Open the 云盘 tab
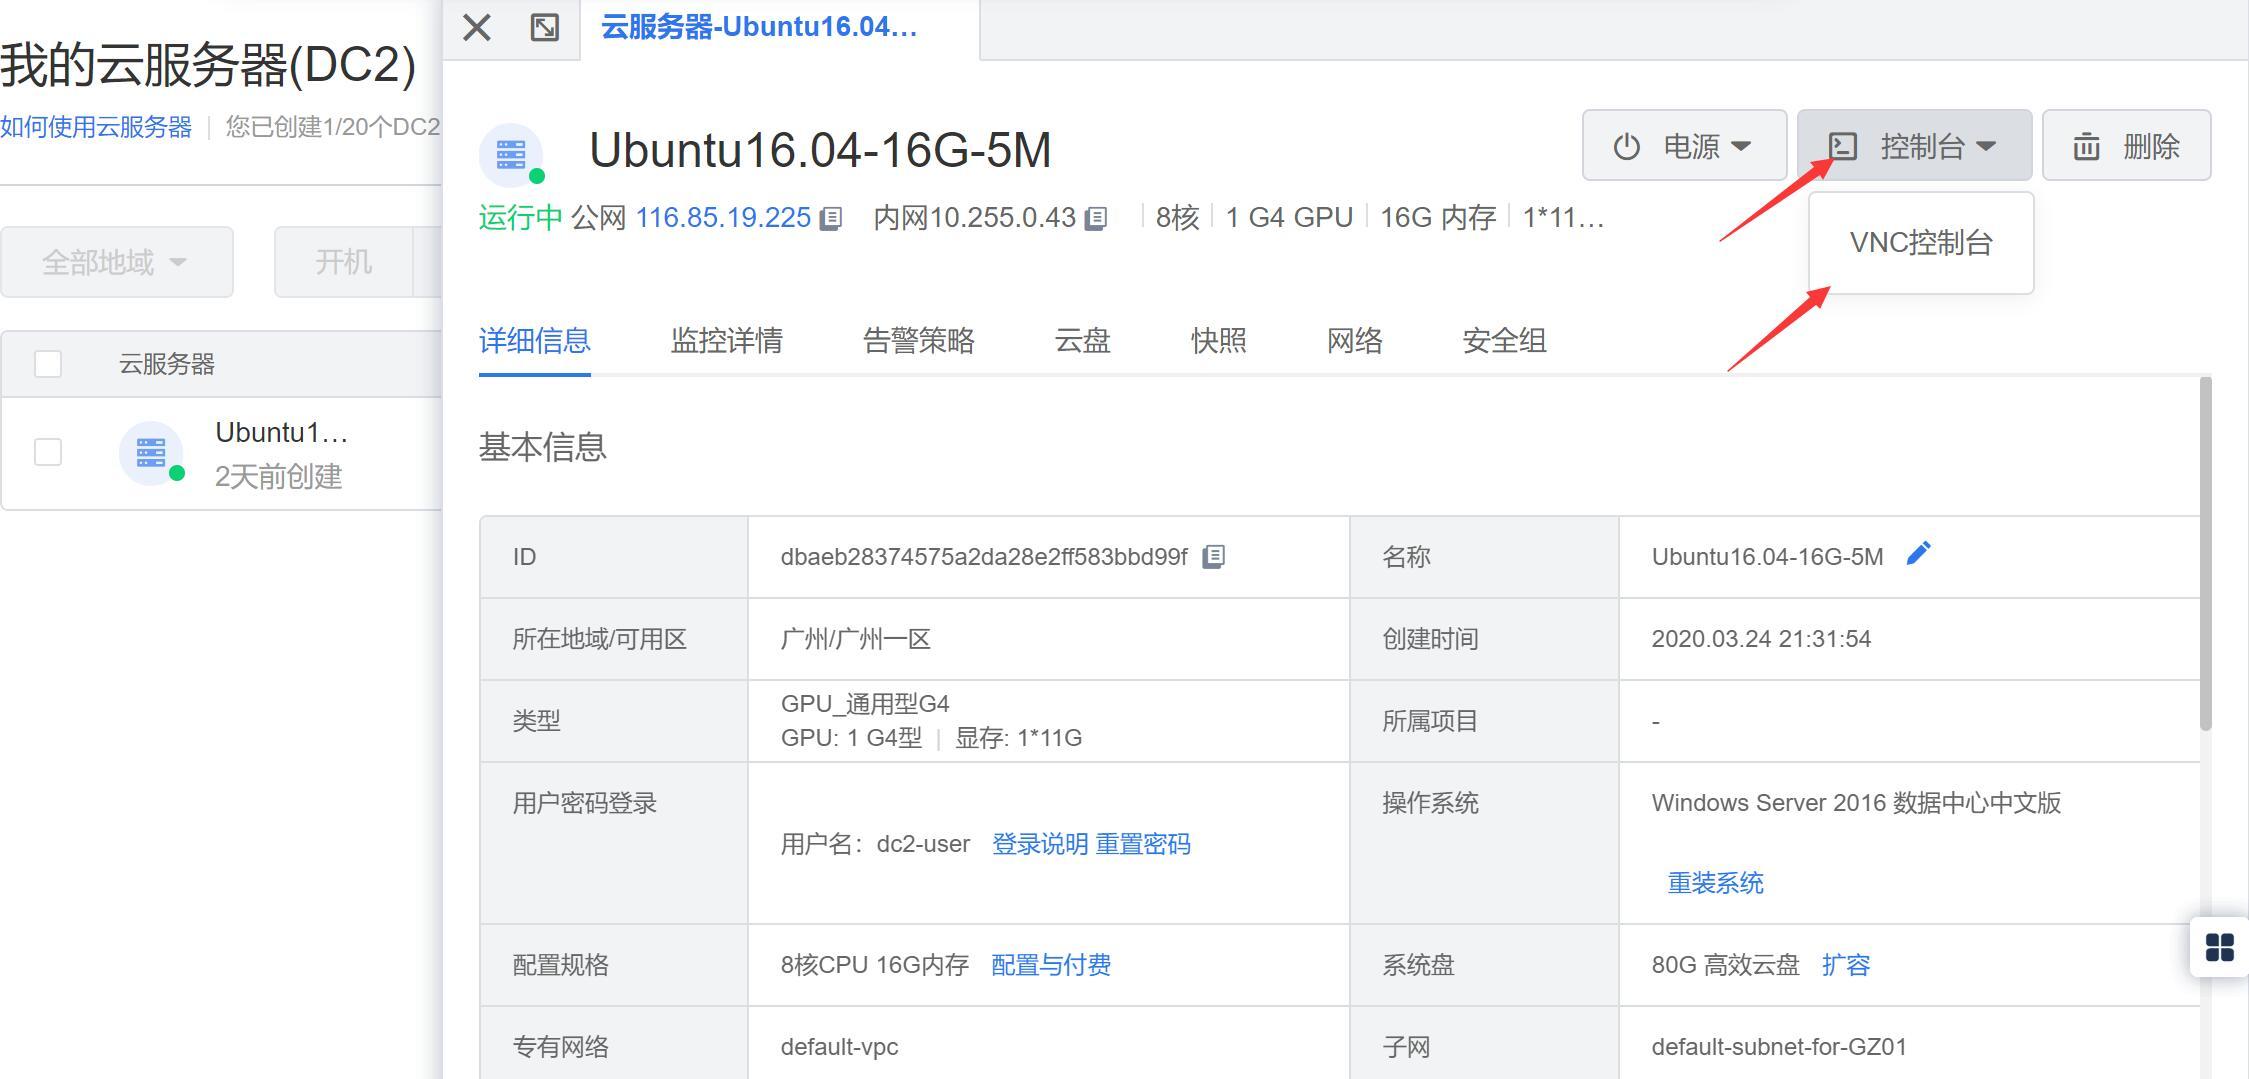 coord(1083,341)
